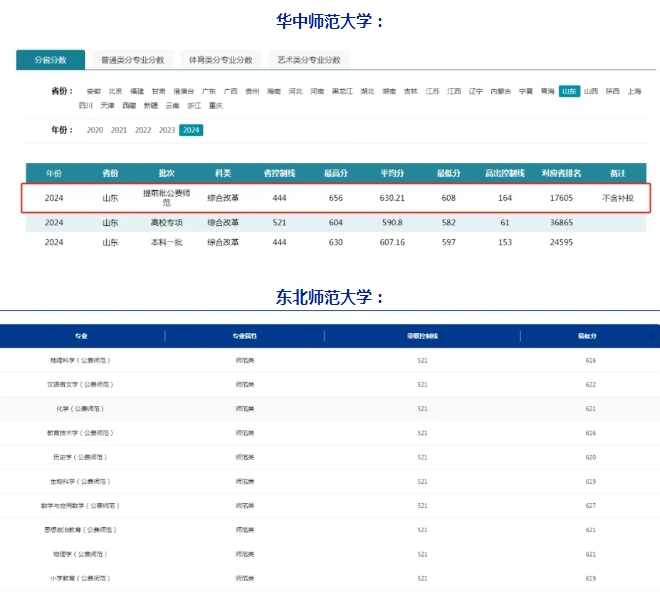Image resolution: width=660 pixels, height=605 pixels.
Task: Click average score 607.16
Action: pos(392,242)
